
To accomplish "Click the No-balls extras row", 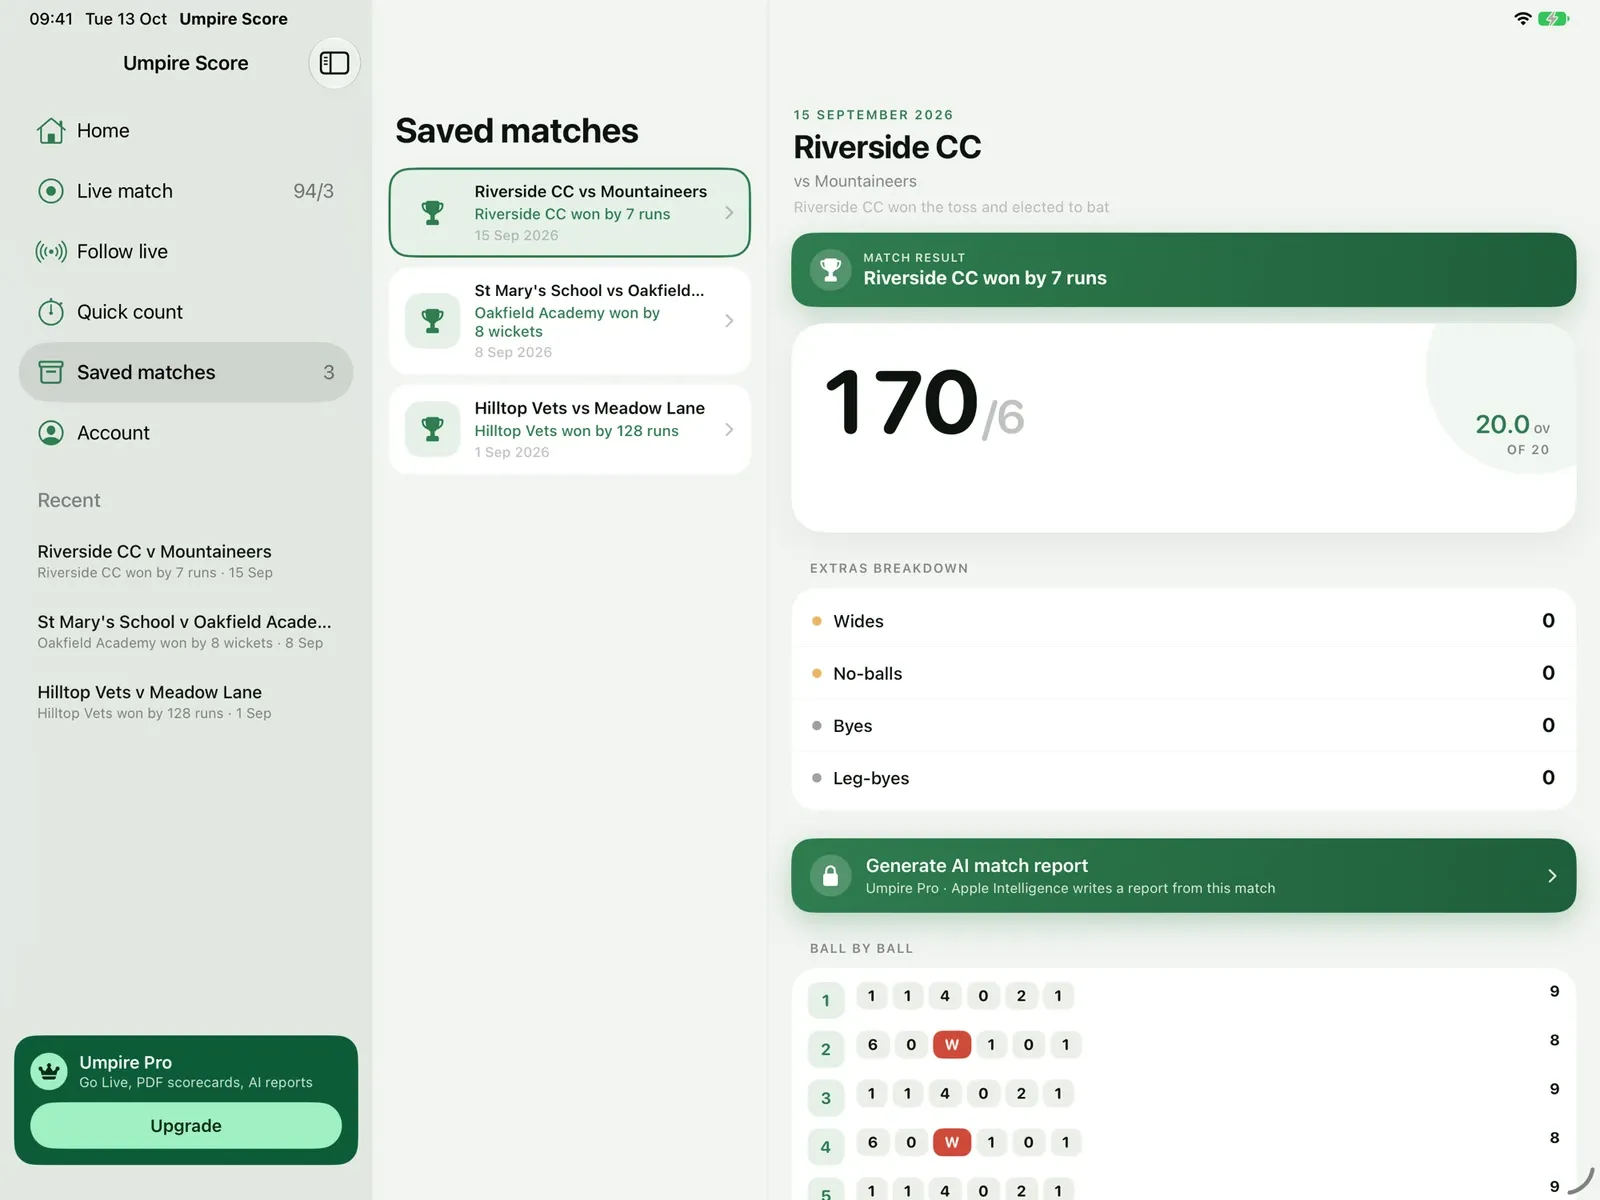I will point(1184,673).
